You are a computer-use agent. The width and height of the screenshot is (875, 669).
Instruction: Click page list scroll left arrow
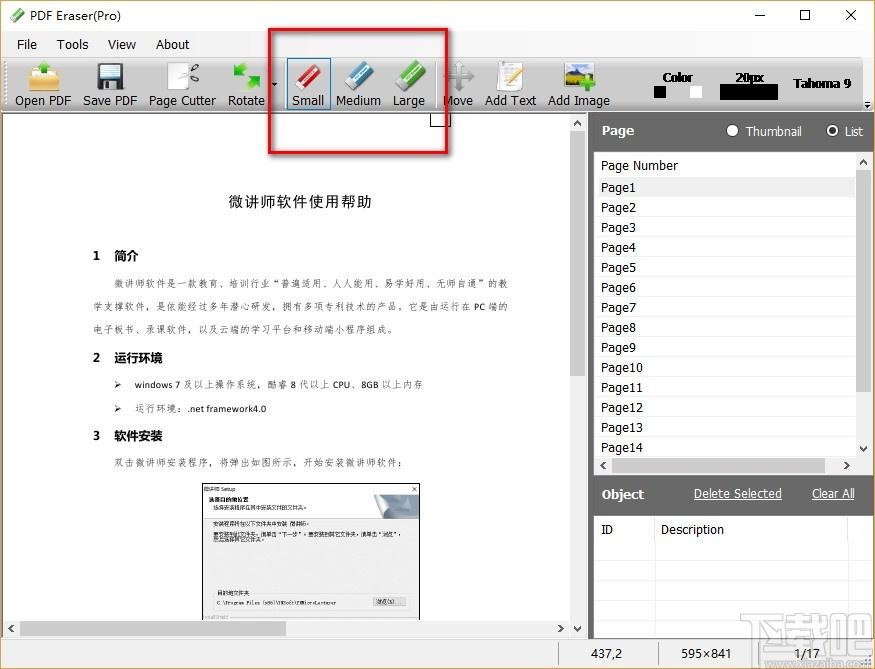[x=603, y=465]
